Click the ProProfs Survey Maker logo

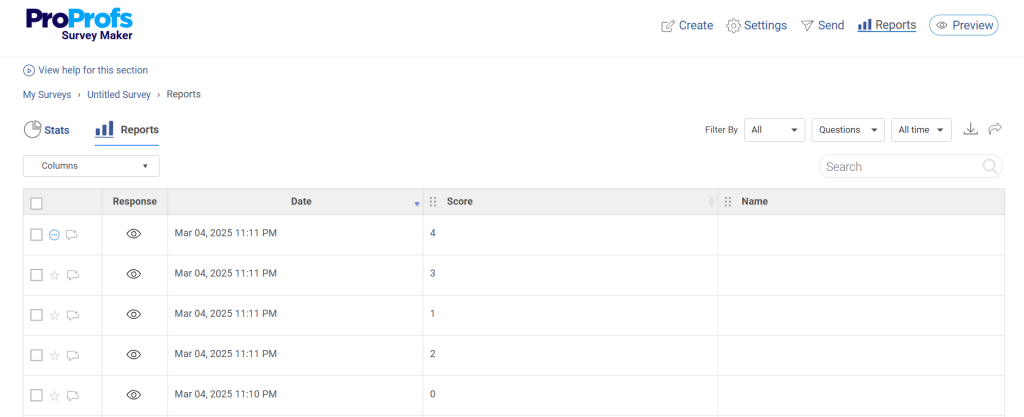(79, 25)
